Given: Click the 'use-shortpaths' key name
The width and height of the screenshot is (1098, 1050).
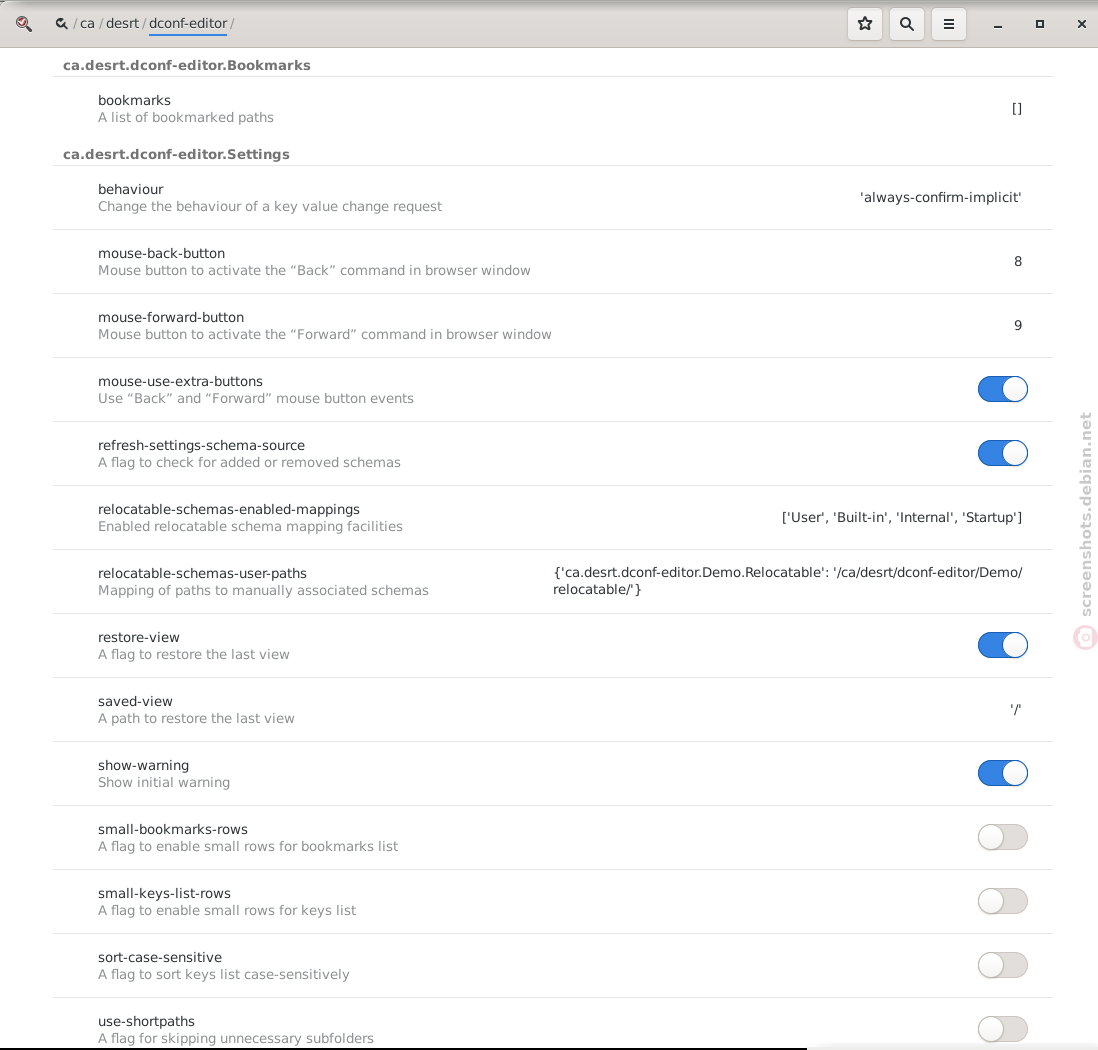Looking at the screenshot, I should 146,1021.
